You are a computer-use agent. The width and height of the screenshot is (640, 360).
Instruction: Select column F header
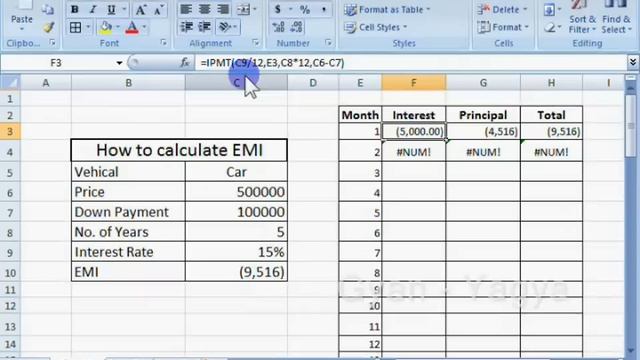click(413, 83)
